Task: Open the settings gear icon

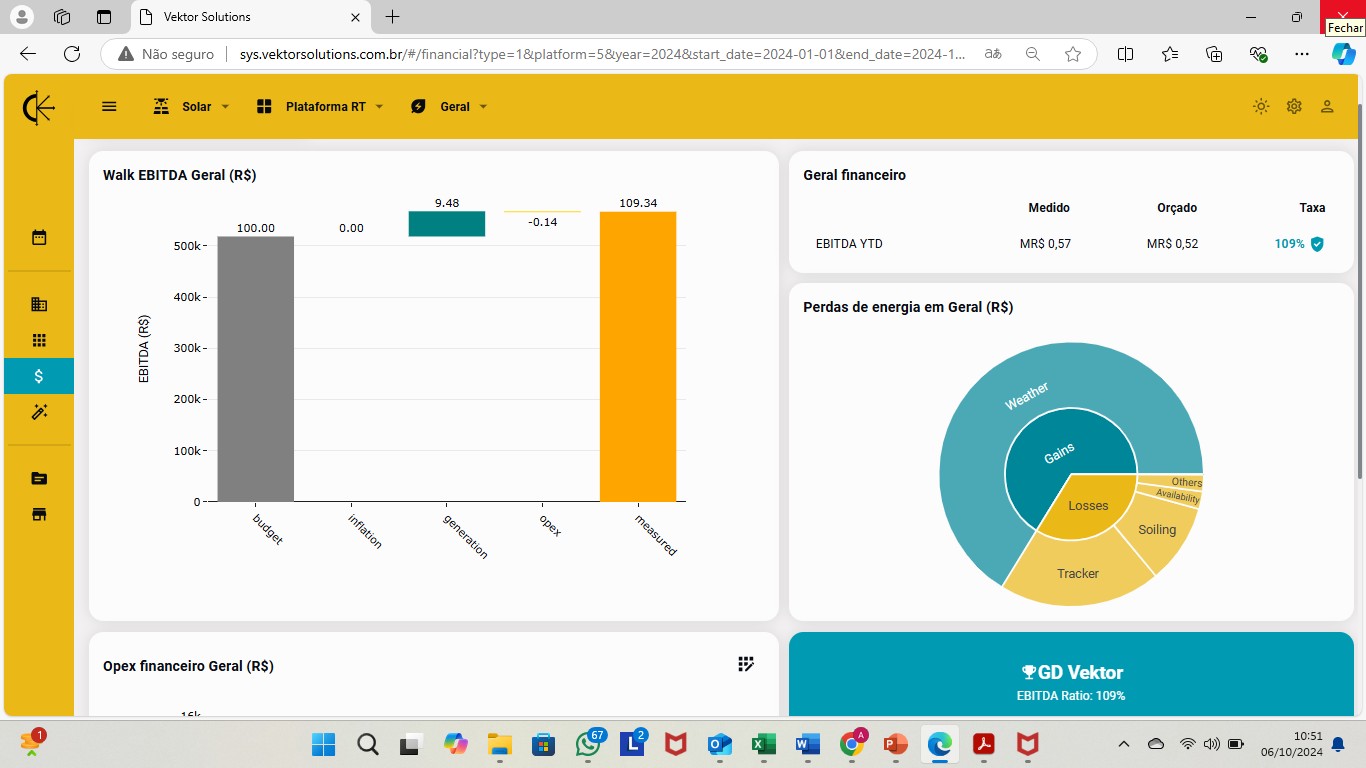Action: [1294, 106]
